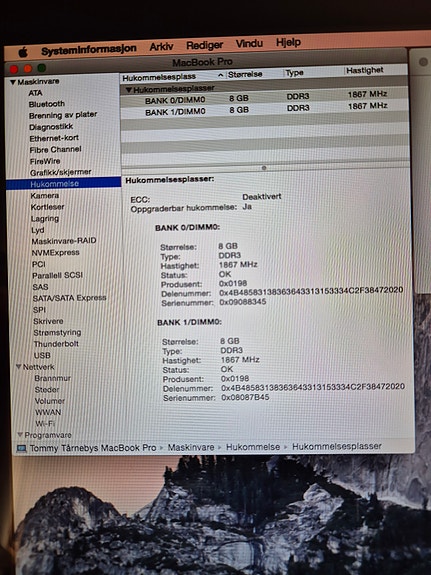Screen dimensions: 431x575
Task: Collapse the Nettverk section in sidebar
Action: click(19, 366)
